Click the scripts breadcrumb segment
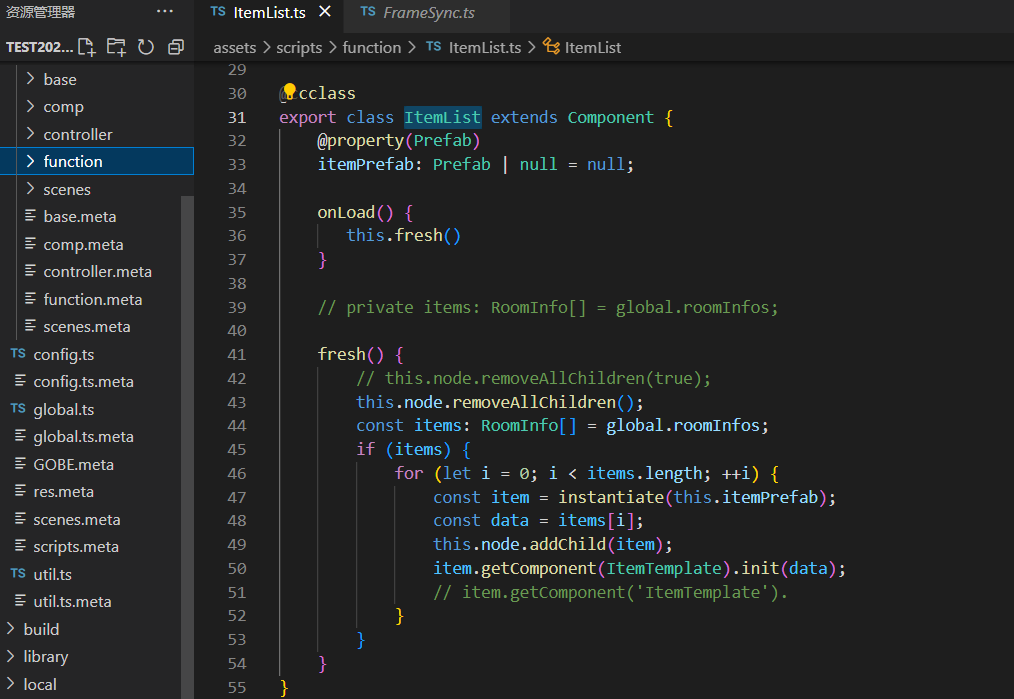 [299, 47]
